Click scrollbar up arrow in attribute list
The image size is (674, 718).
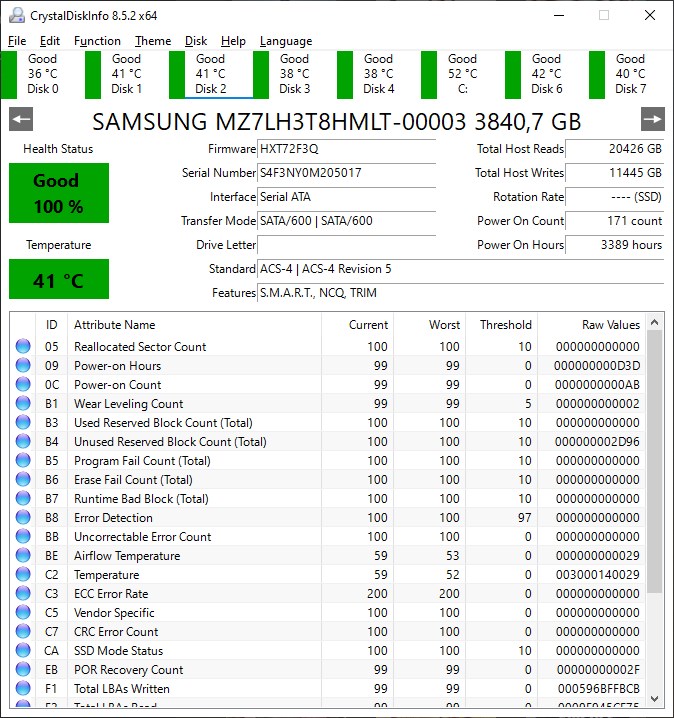[x=654, y=322]
